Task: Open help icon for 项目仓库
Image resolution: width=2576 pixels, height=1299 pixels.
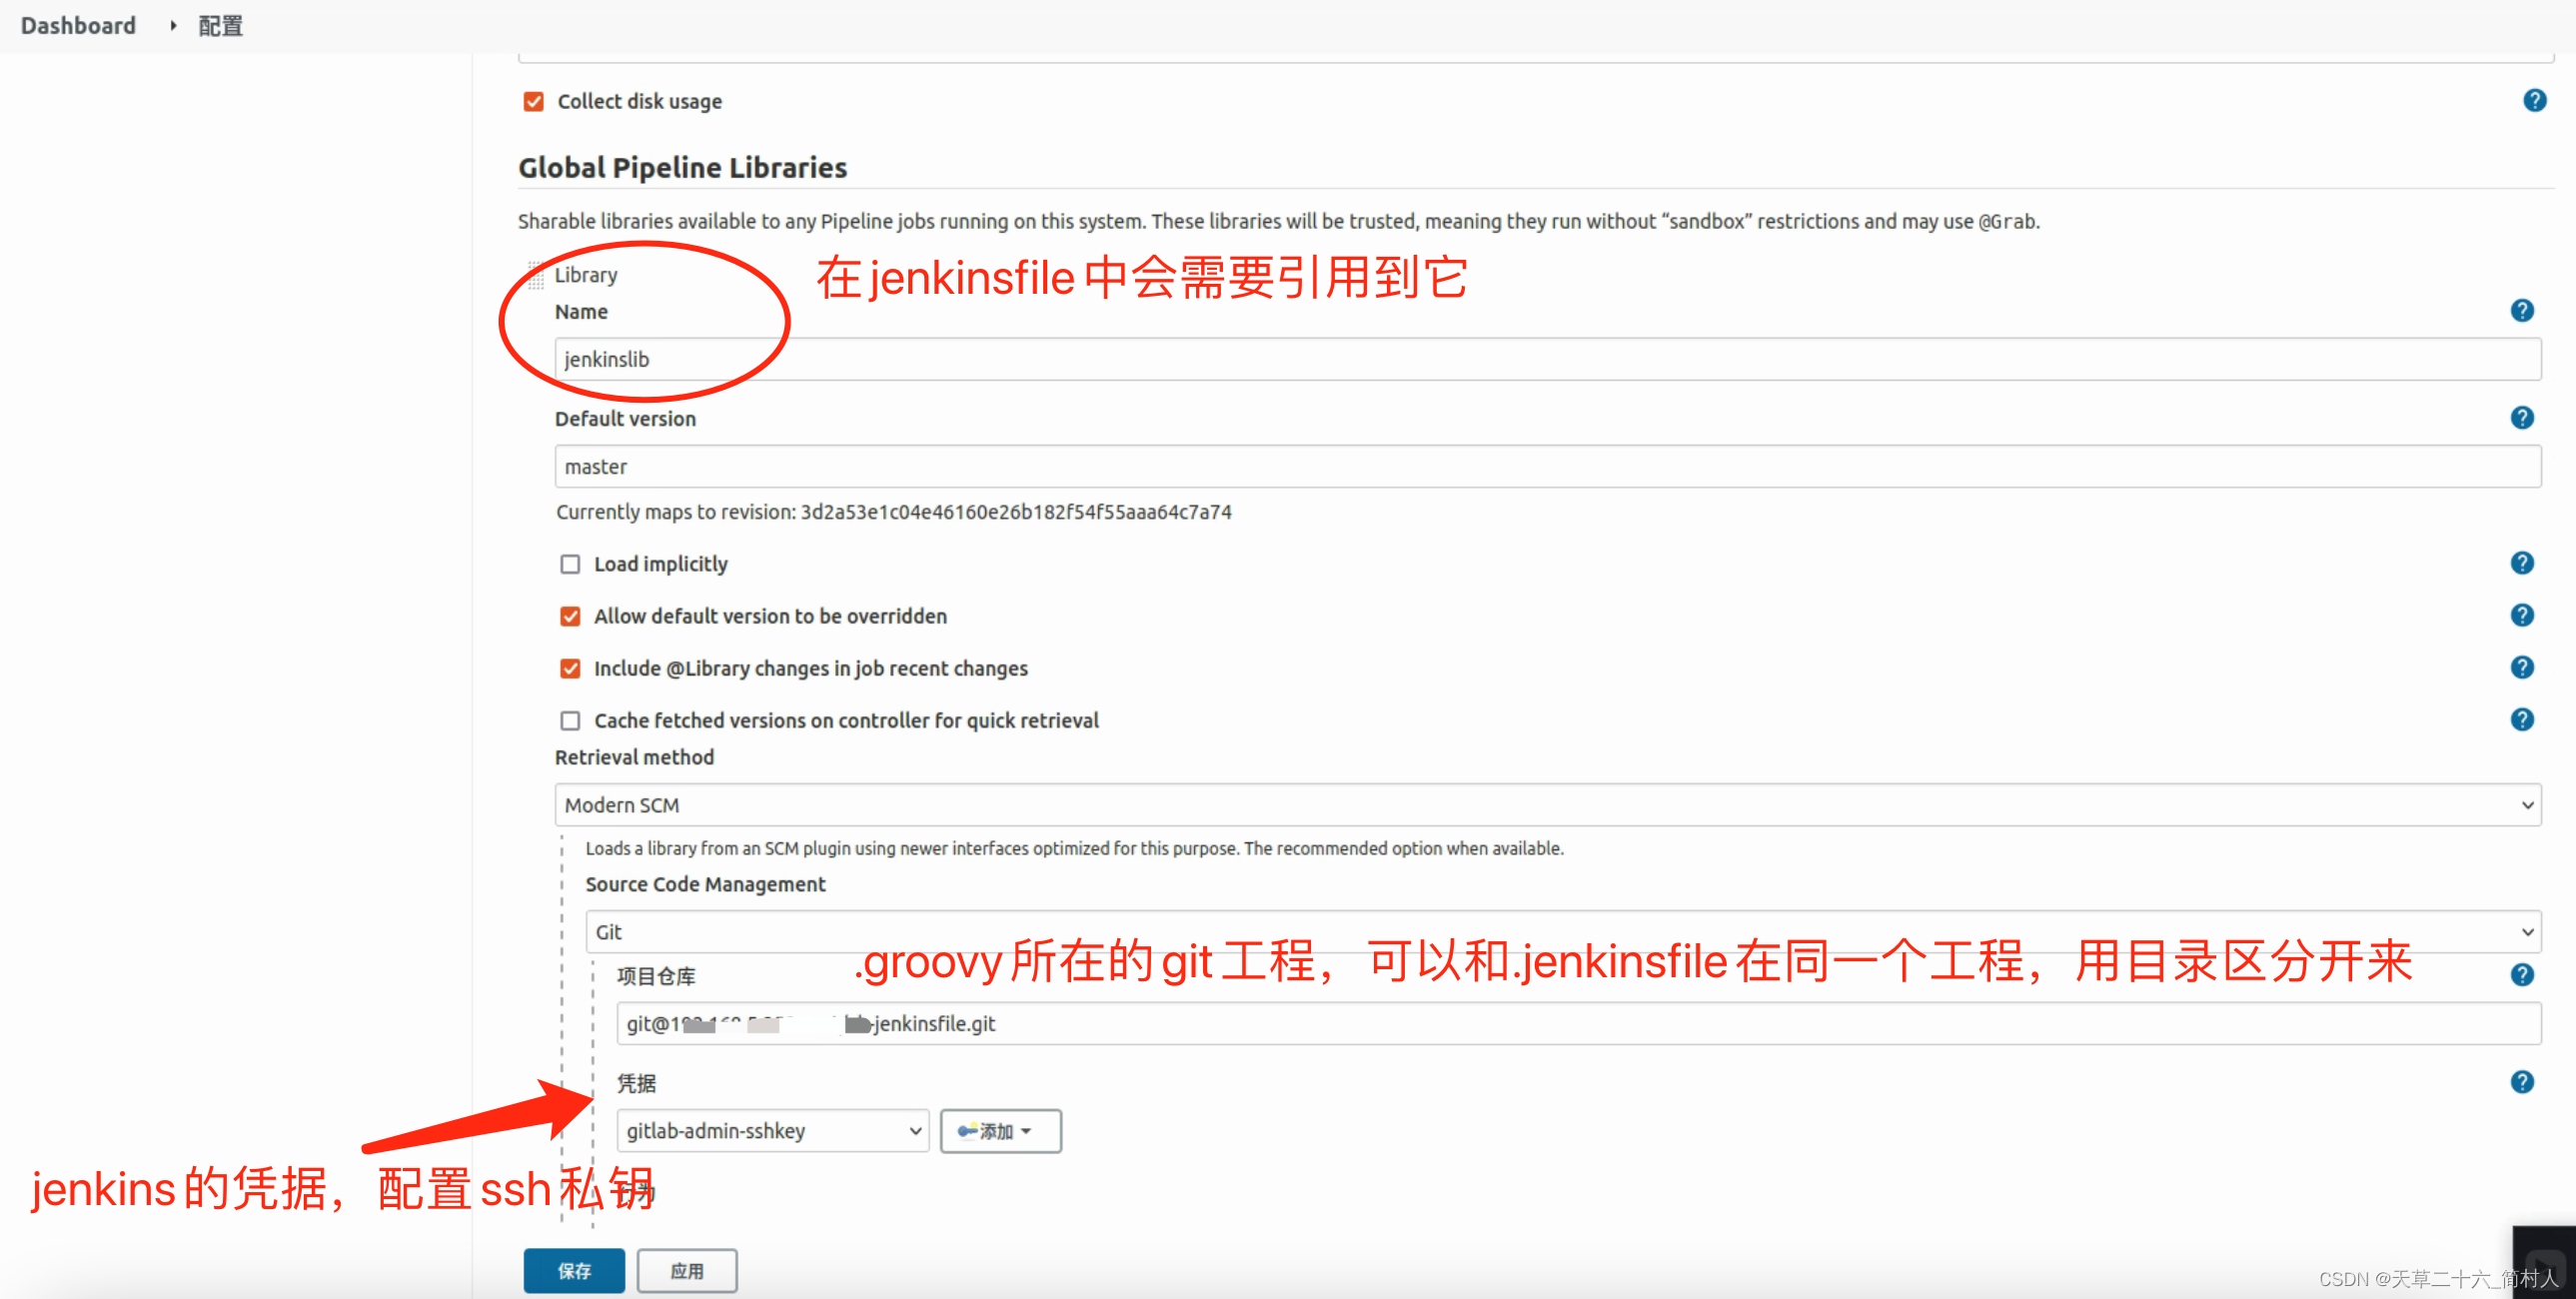Action: click(x=2522, y=974)
